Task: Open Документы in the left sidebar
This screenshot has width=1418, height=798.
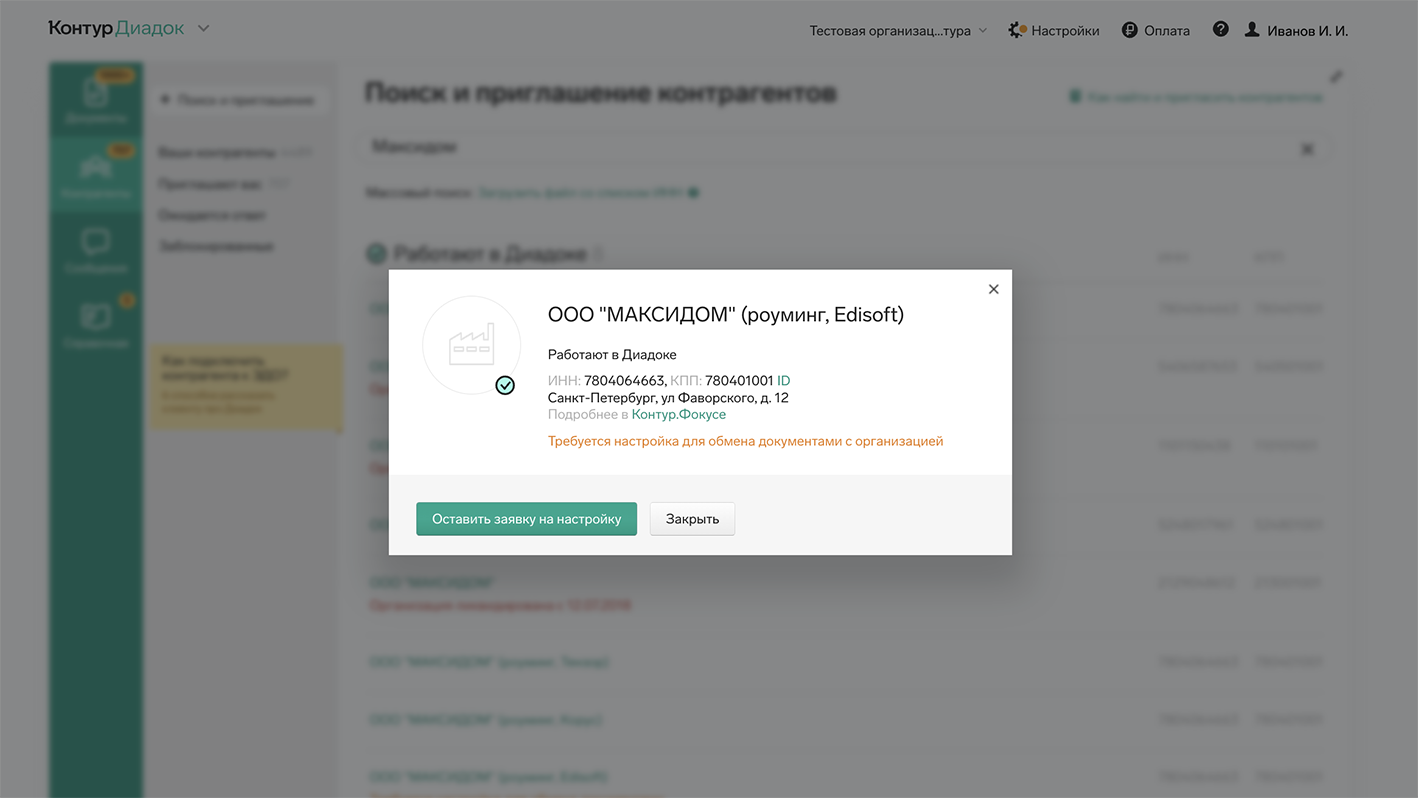Action: coord(96,100)
